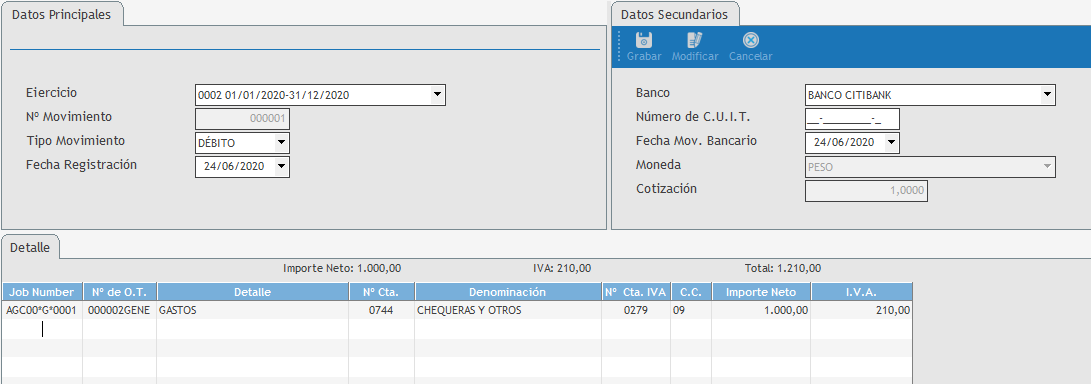This screenshot has height=384, width=1091.
Task: Click the I.V.A. column header
Action: pos(861,292)
